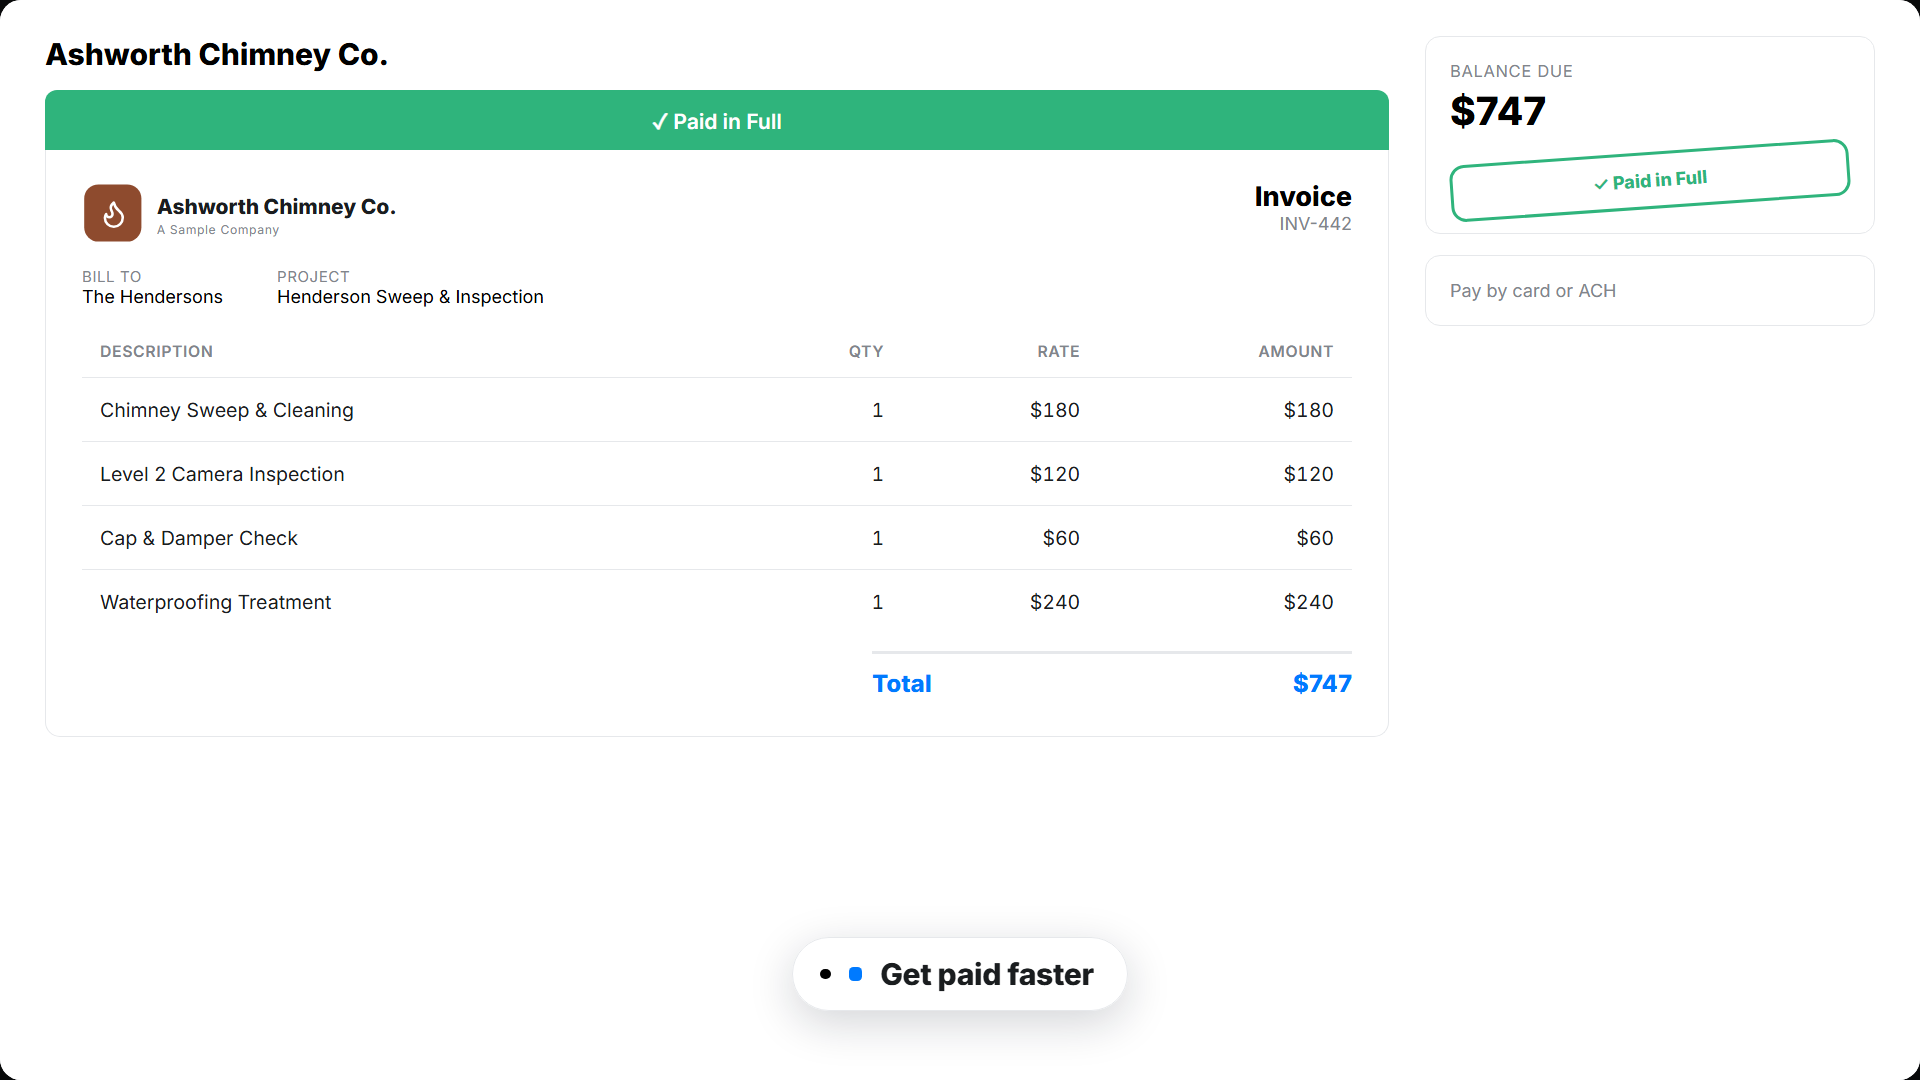Click the blue Total label
1920x1080 pixels.
coord(902,684)
